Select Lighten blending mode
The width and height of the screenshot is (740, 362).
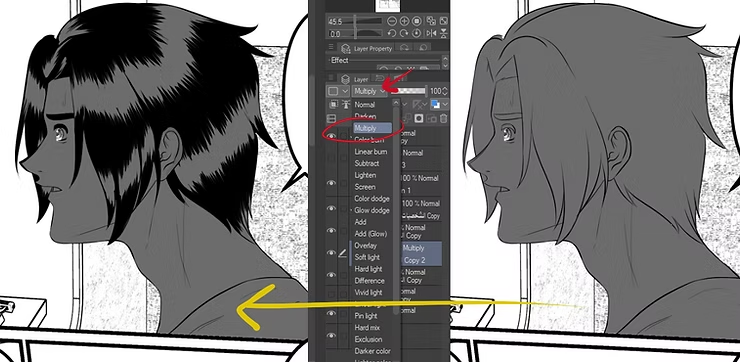pos(365,175)
